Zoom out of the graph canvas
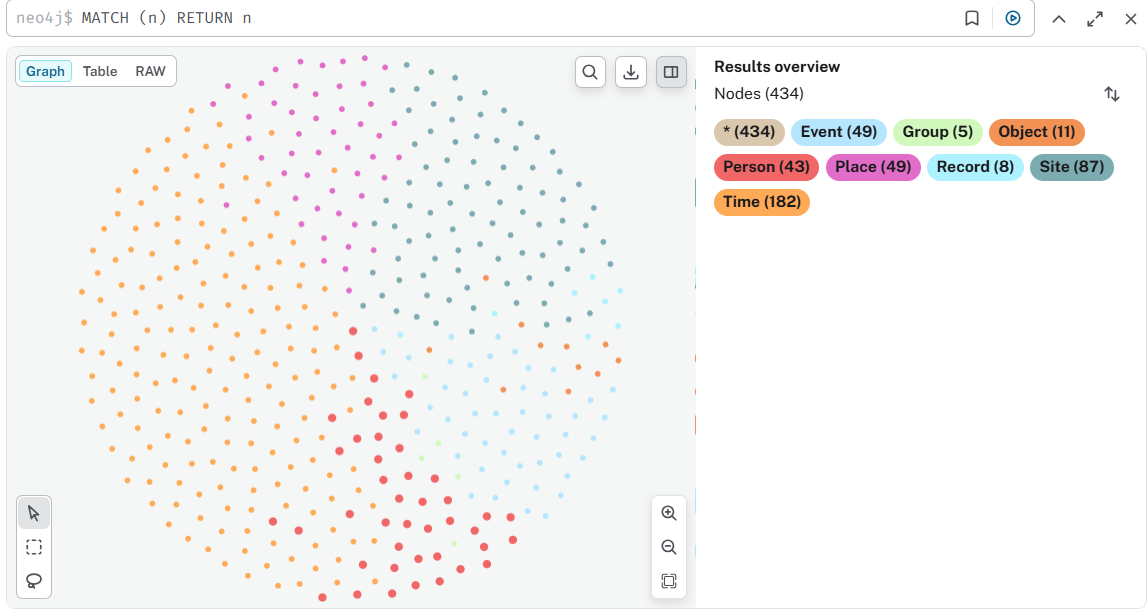The image size is (1148, 611). pos(669,547)
